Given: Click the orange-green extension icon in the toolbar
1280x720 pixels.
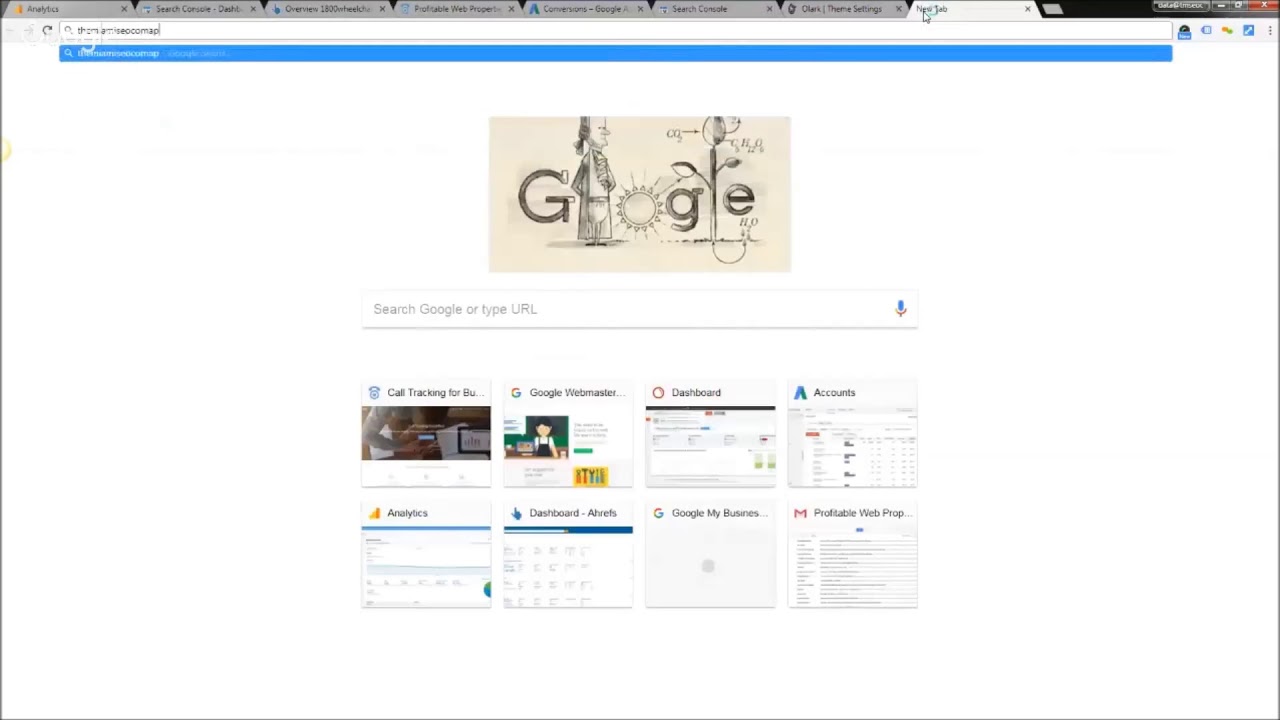Looking at the screenshot, I should 1227,31.
